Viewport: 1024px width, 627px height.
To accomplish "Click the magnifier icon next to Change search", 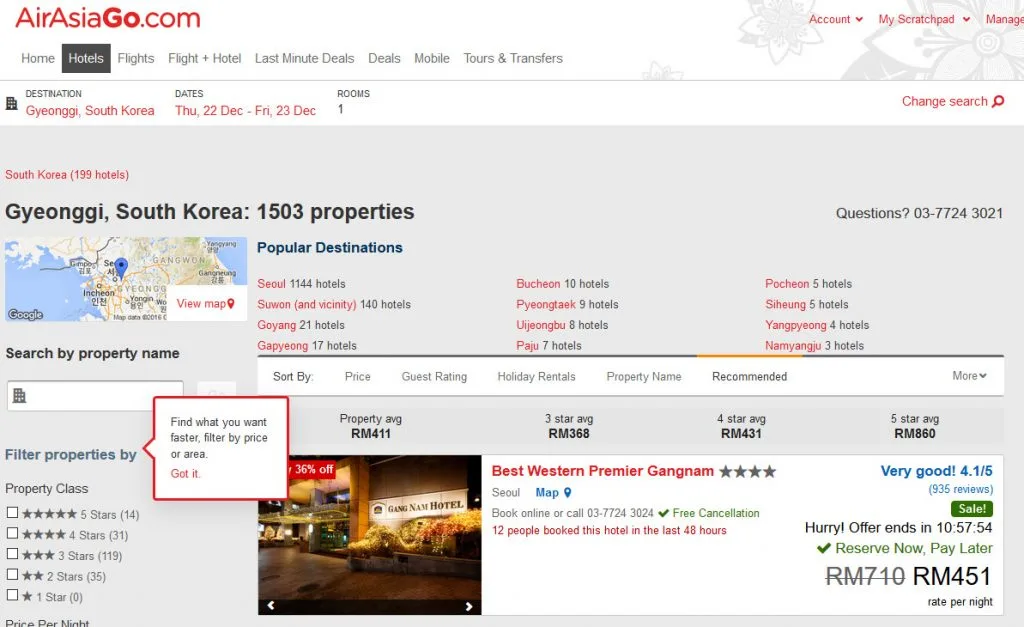I will 997,101.
